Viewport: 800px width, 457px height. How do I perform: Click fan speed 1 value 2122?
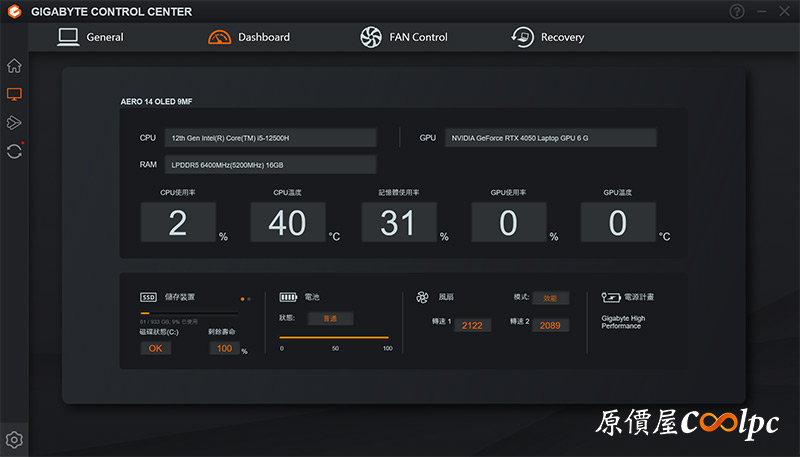pyautogui.click(x=472, y=325)
